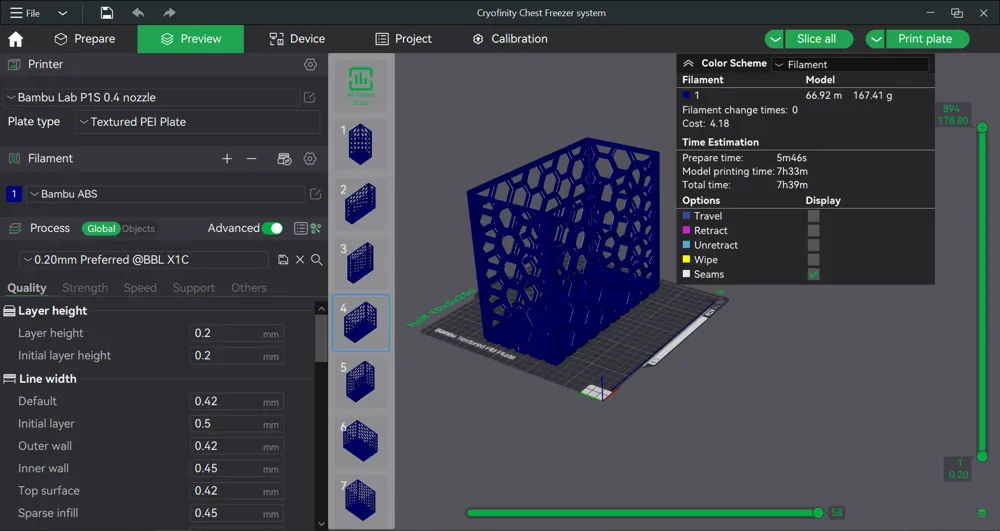Image resolution: width=1000 pixels, height=531 pixels.
Task: Click the top handle of vertical layer slider
Action: pyautogui.click(x=982, y=127)
